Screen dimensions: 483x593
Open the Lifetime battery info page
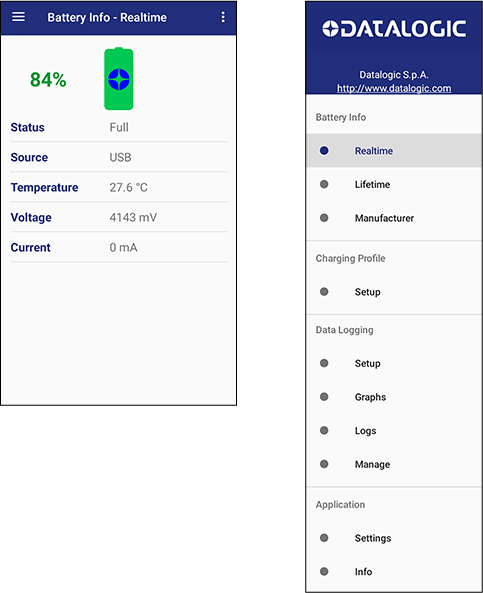tap(394, 184)
